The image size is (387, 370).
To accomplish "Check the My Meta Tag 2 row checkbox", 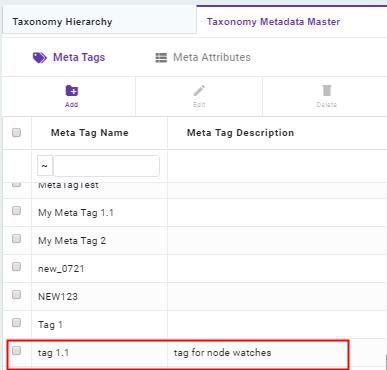I will coord(16,239).
